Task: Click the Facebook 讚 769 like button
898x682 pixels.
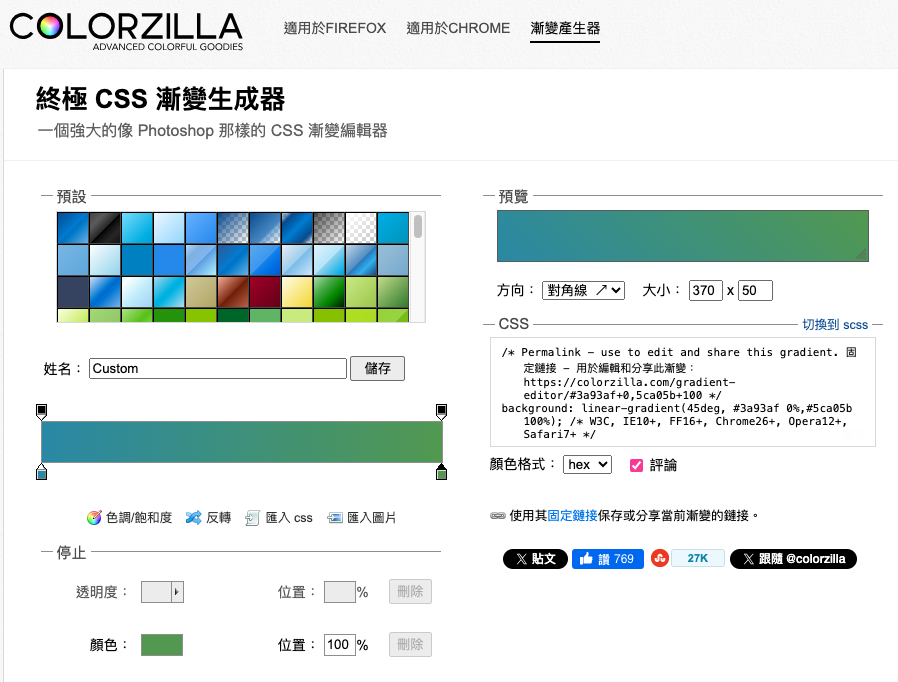Action: click(608, 559)
